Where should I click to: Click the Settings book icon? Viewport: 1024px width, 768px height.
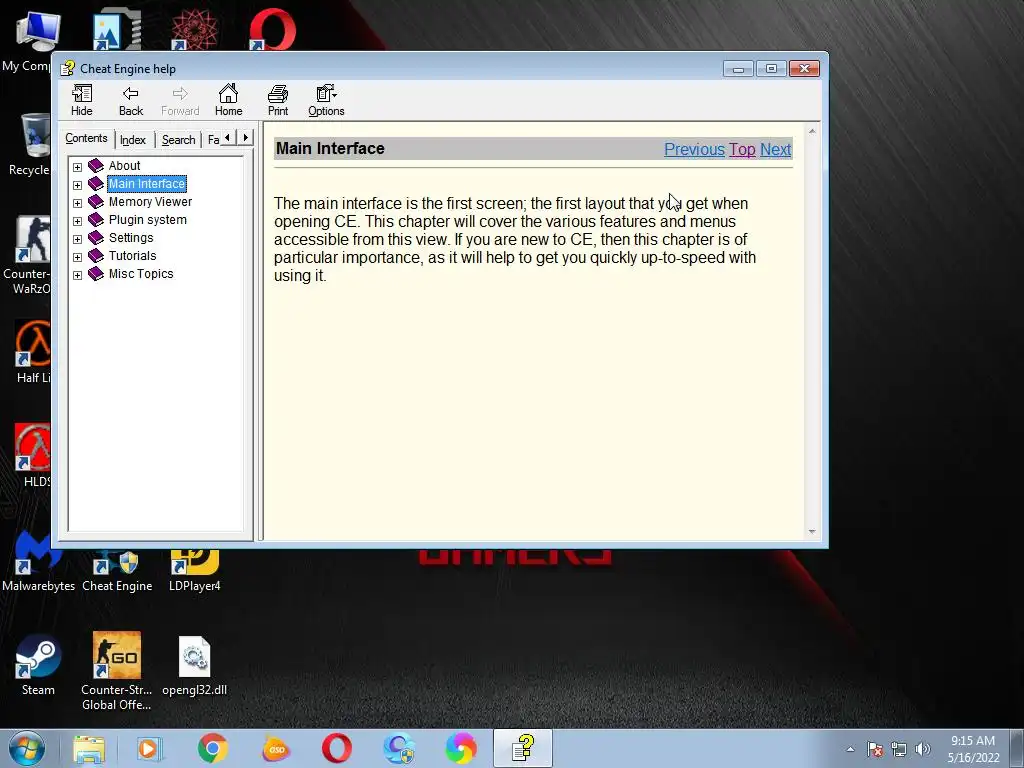(96, 237)
